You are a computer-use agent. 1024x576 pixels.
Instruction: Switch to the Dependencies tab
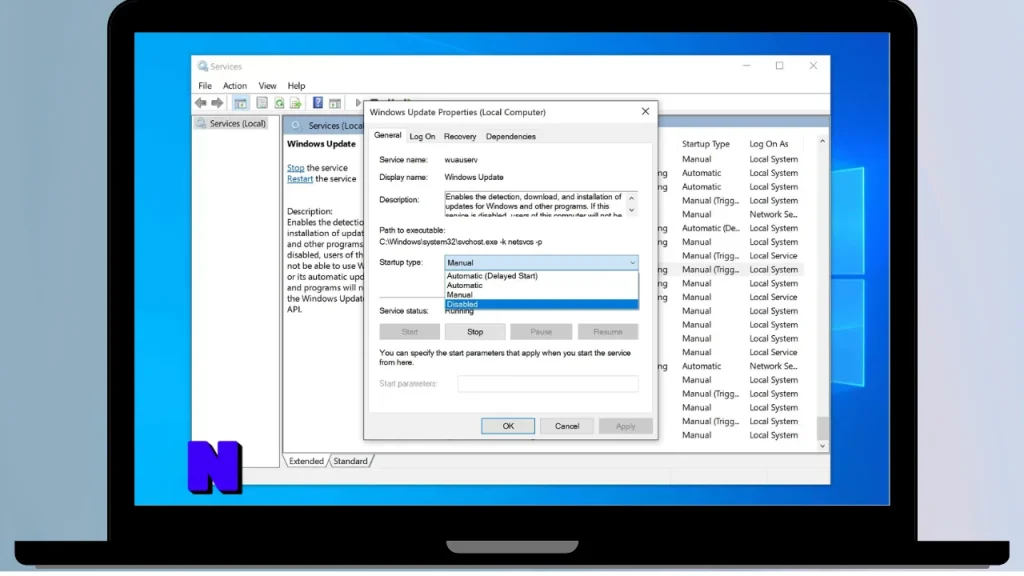[x=511, y=136]
